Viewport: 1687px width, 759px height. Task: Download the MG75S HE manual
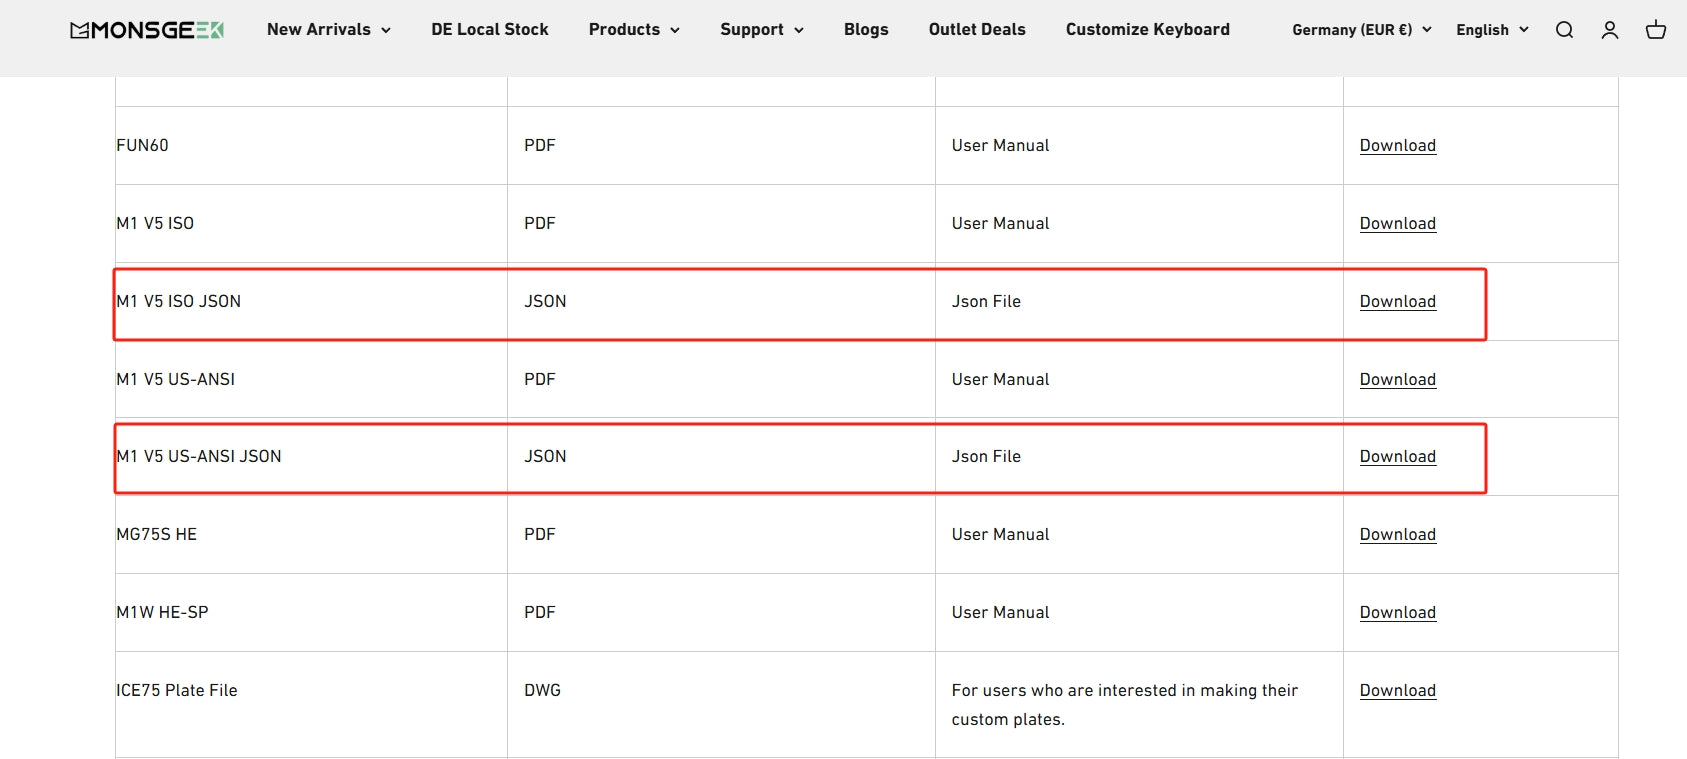tap(1397, 535)
